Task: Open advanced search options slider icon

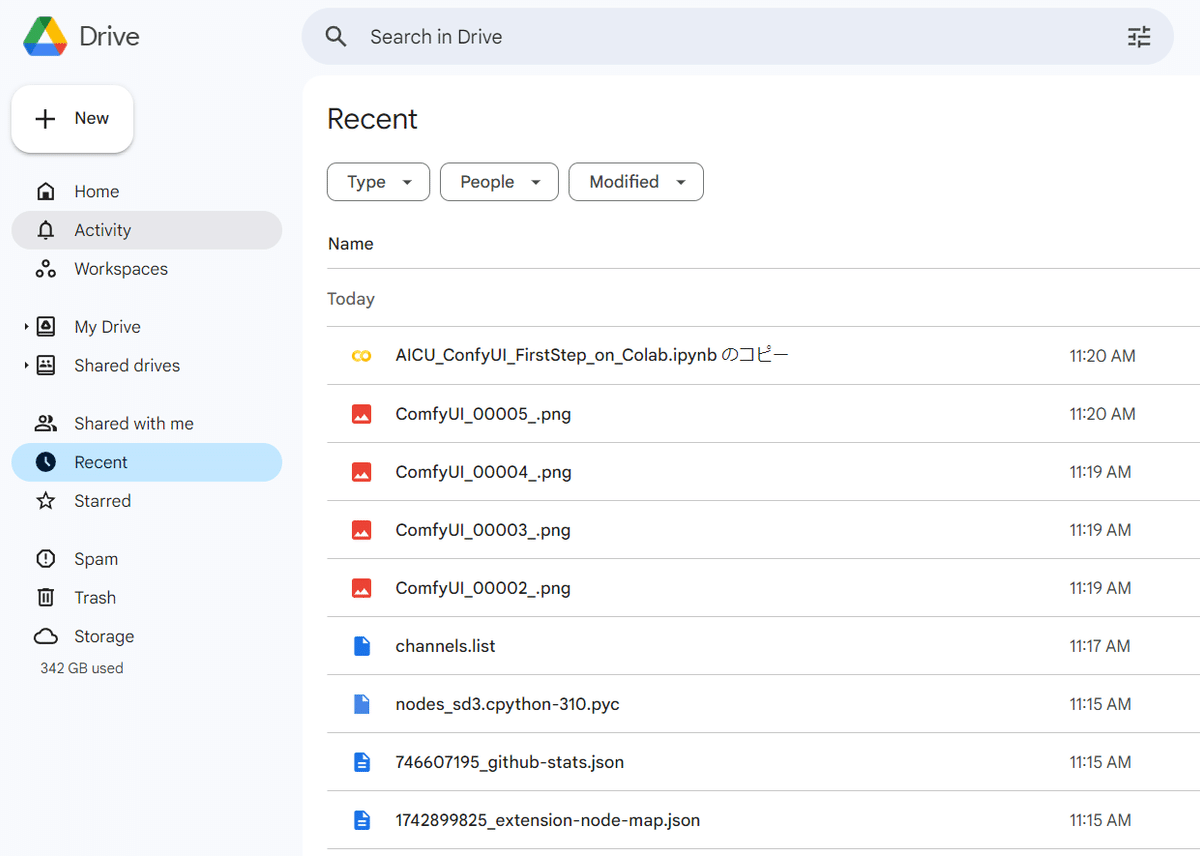Action: (x=1139, y=37)
